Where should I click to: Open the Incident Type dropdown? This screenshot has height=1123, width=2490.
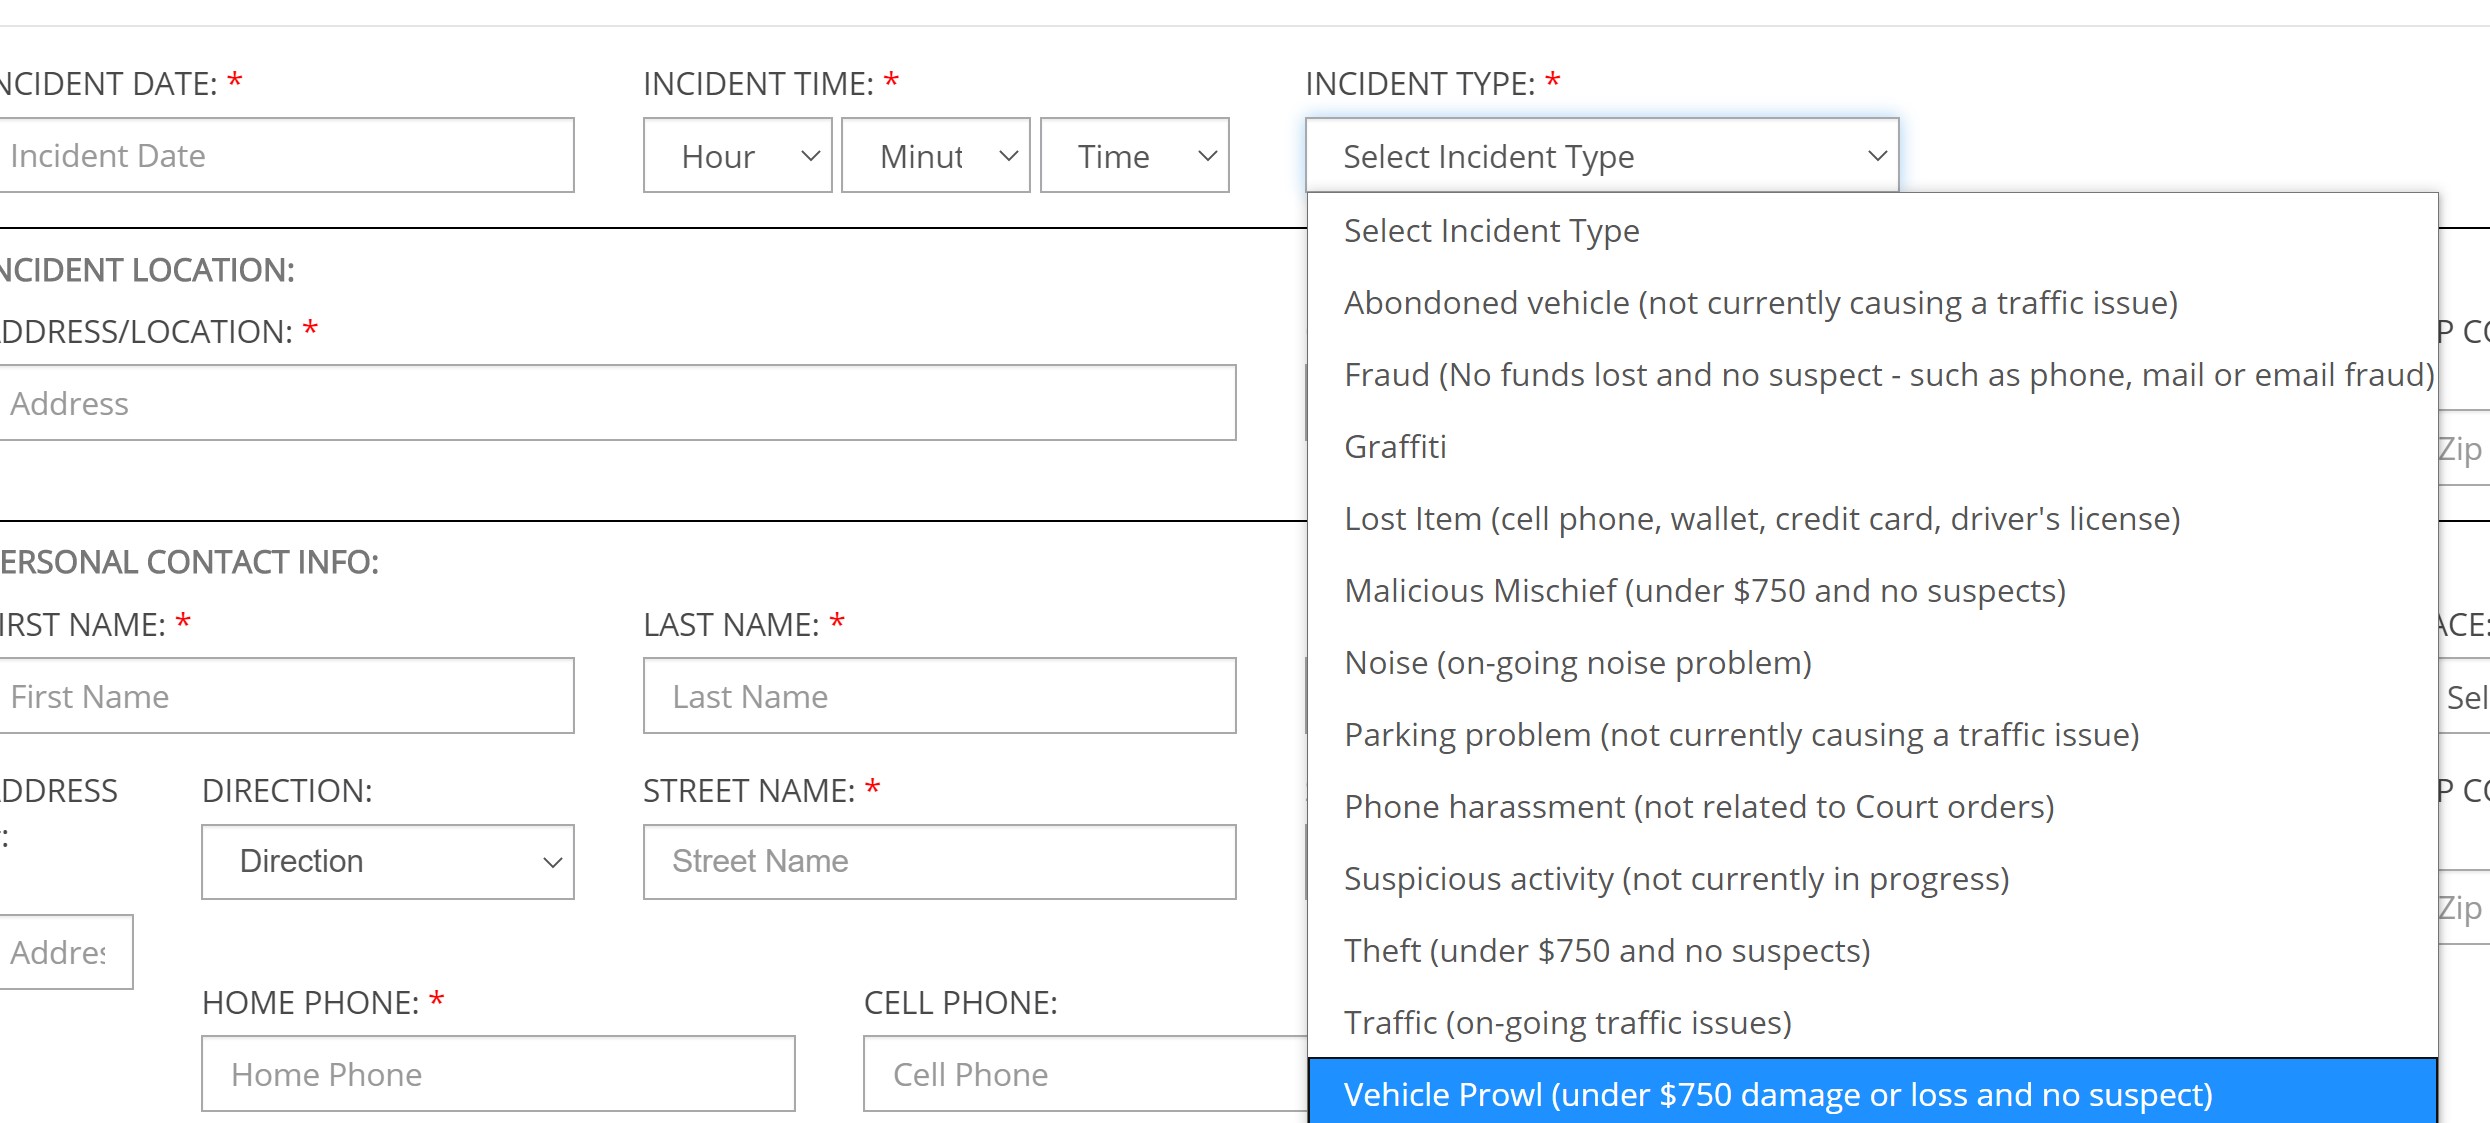1602,154
